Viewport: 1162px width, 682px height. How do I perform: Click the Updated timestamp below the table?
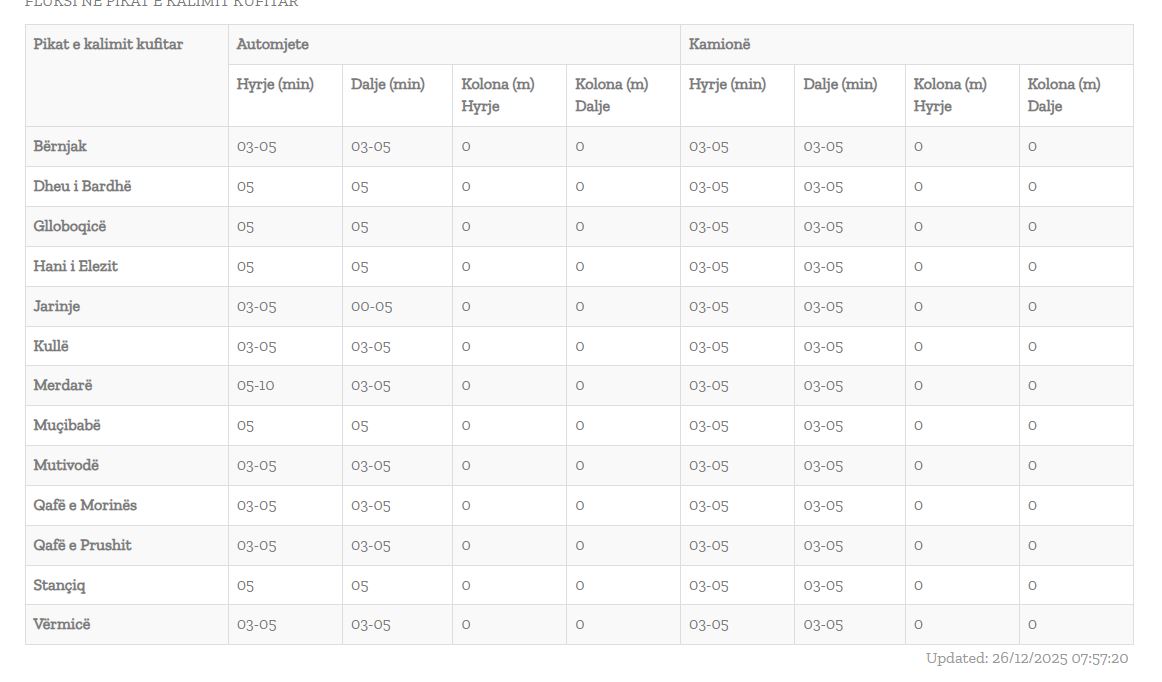click(x=1027, y=658)
